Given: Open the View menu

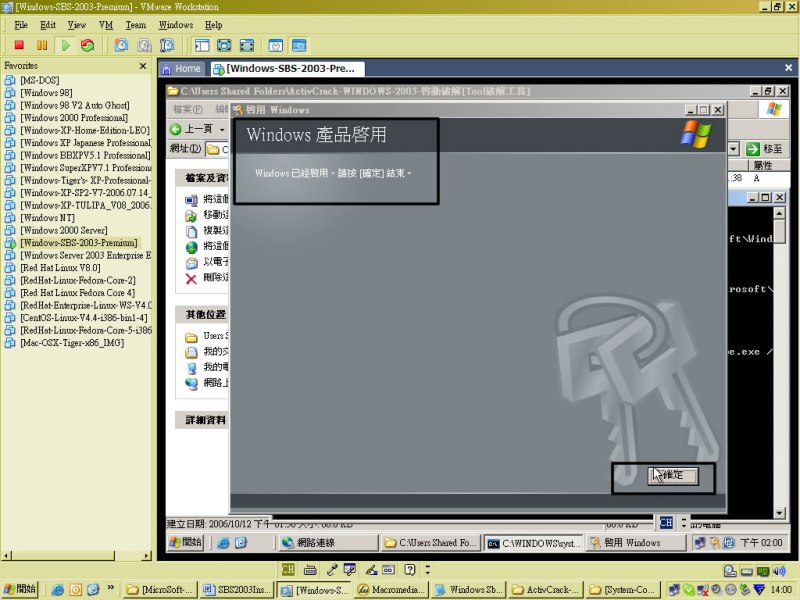Looking at the screenshot, I should click(x=77, y=25).
